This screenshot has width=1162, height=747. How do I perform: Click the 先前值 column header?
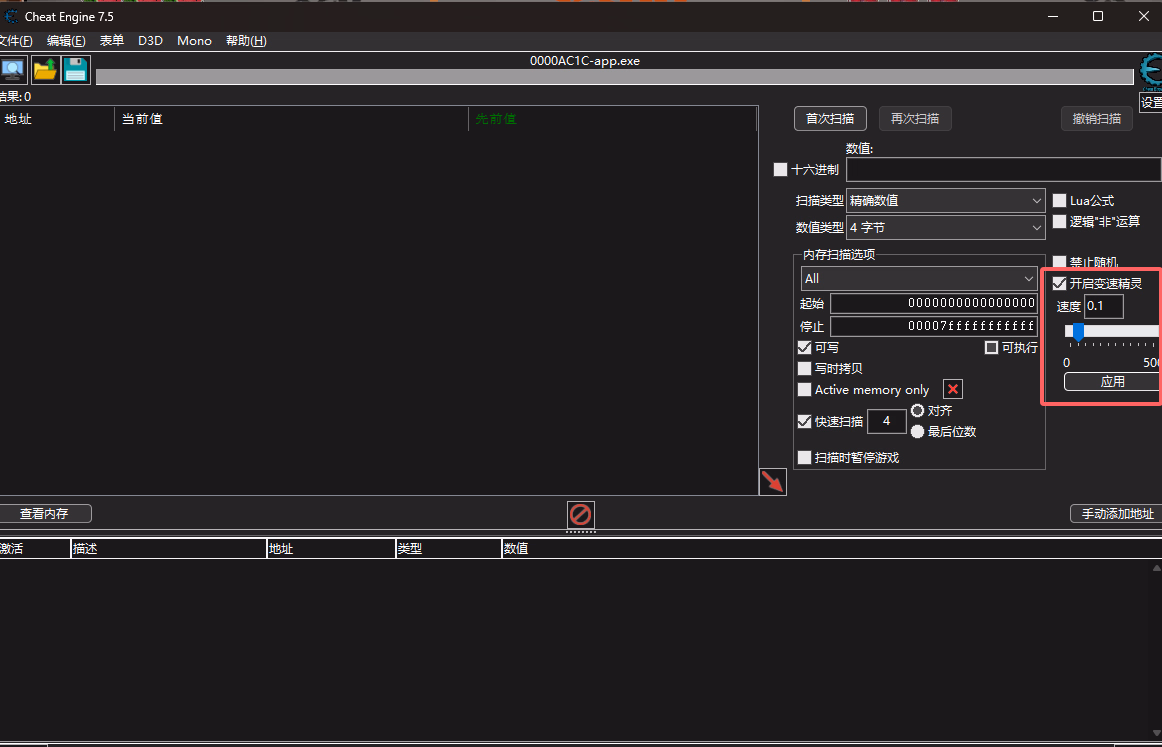[613, 119]
